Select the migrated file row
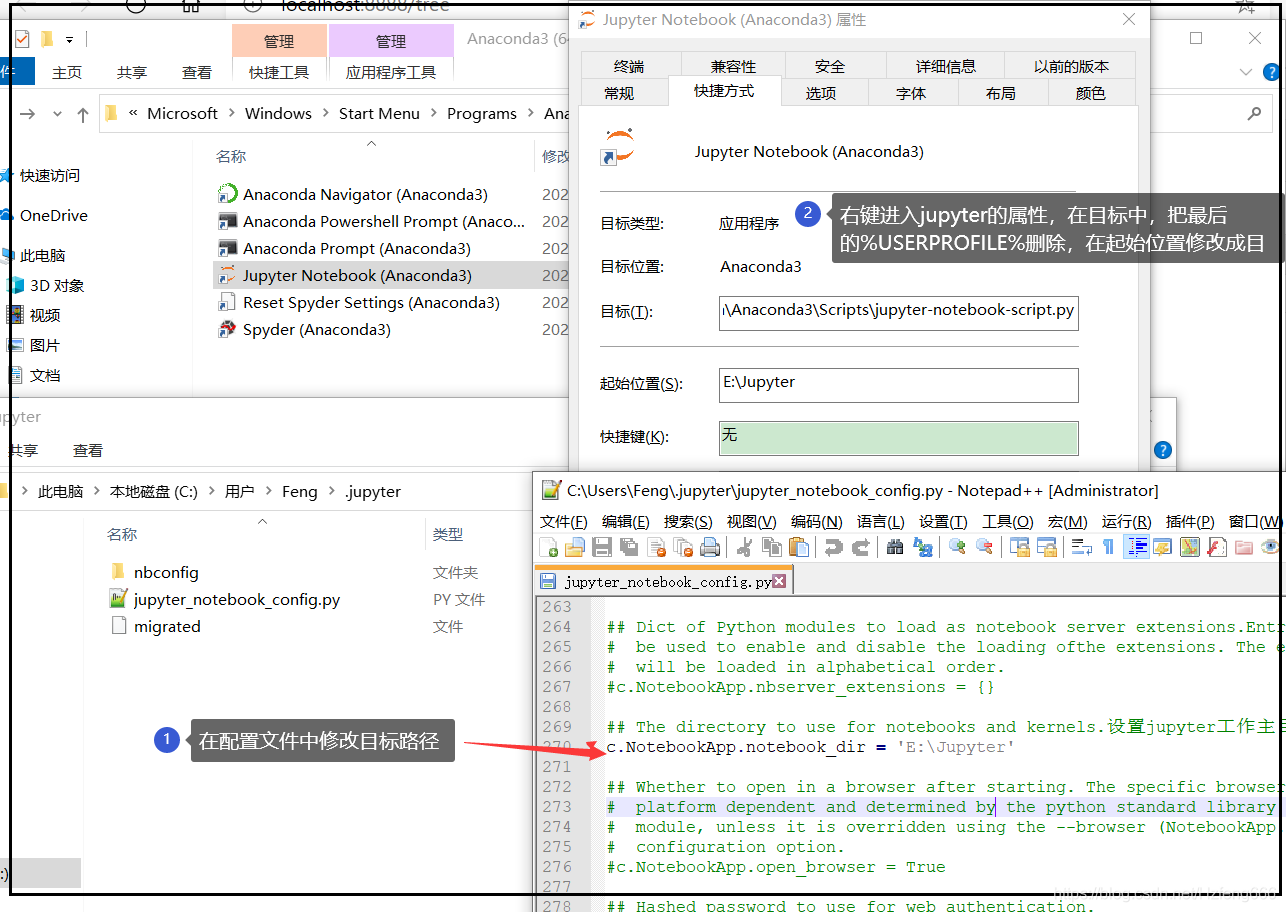The width and height of the screenshot is (1286, 912). pos(167,626)
